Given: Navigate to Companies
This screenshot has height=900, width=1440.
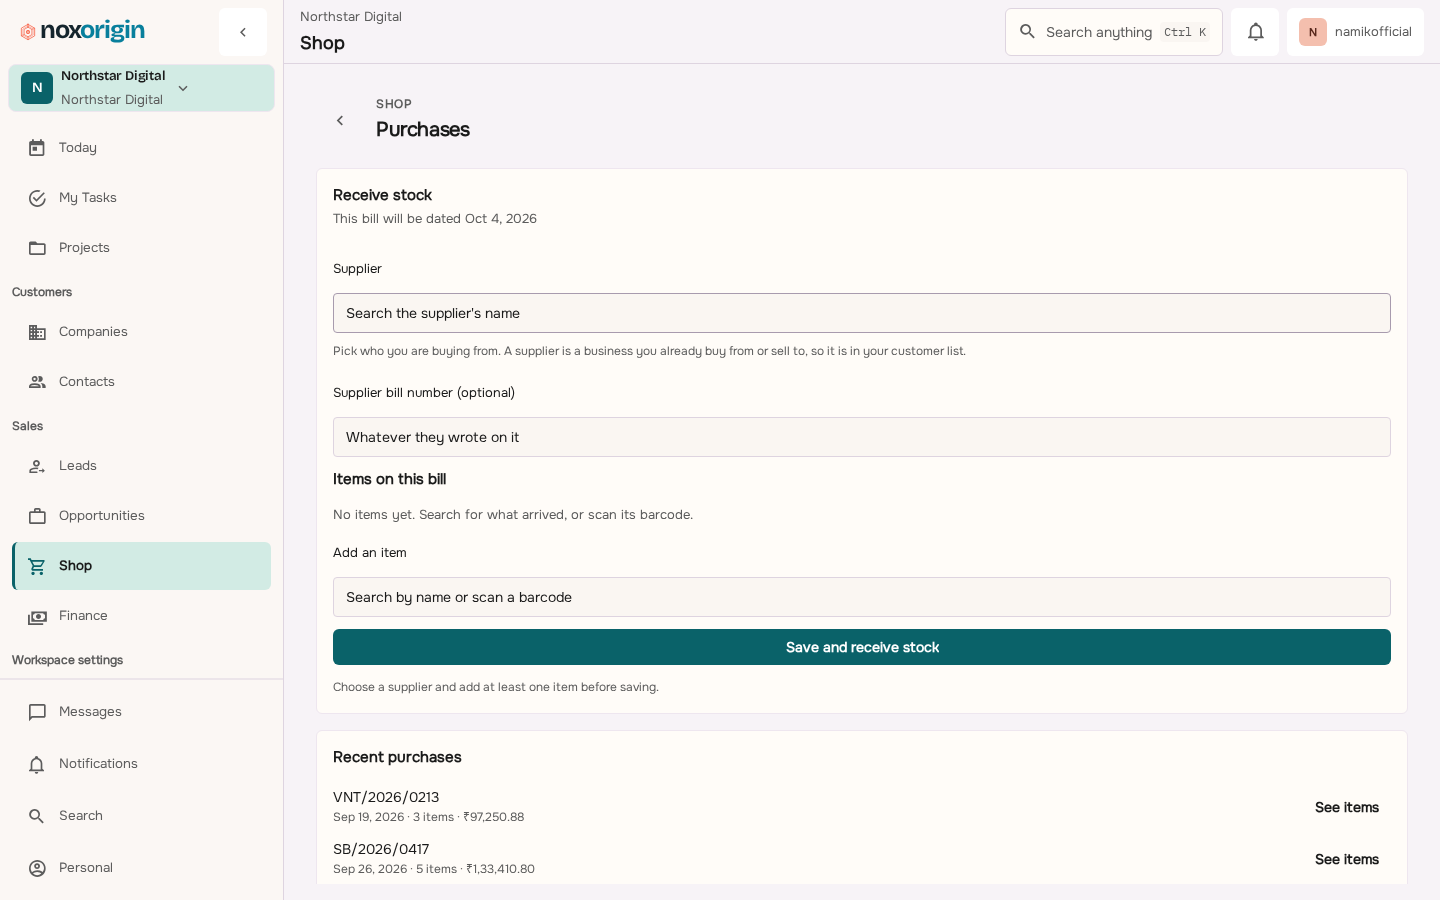Looking at the screenshot, I should (141, 332).
